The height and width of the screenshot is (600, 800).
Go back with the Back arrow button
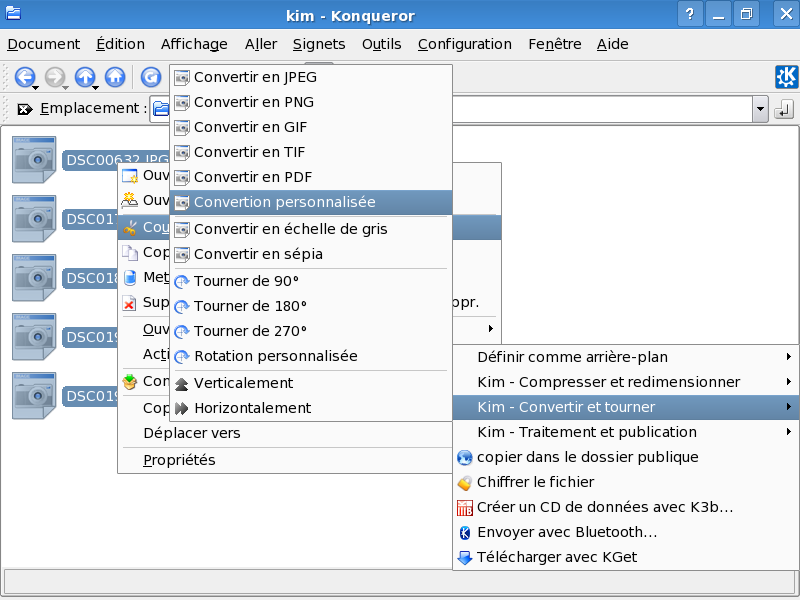coord(24,77)
